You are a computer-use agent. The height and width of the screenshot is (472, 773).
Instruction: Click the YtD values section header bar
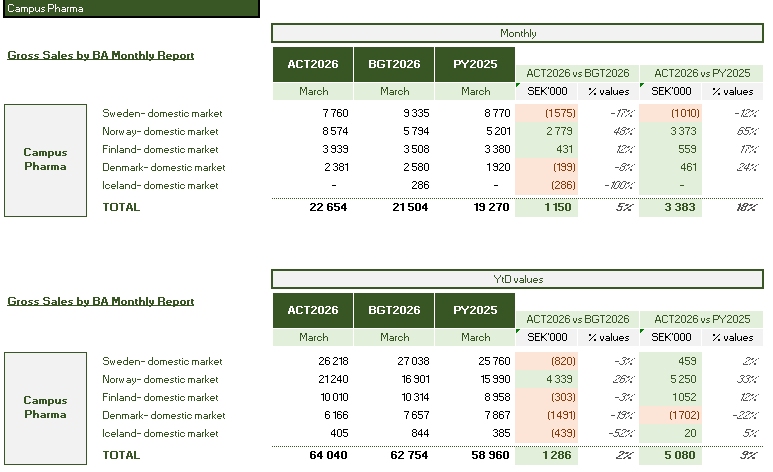(x=517, y=280)
